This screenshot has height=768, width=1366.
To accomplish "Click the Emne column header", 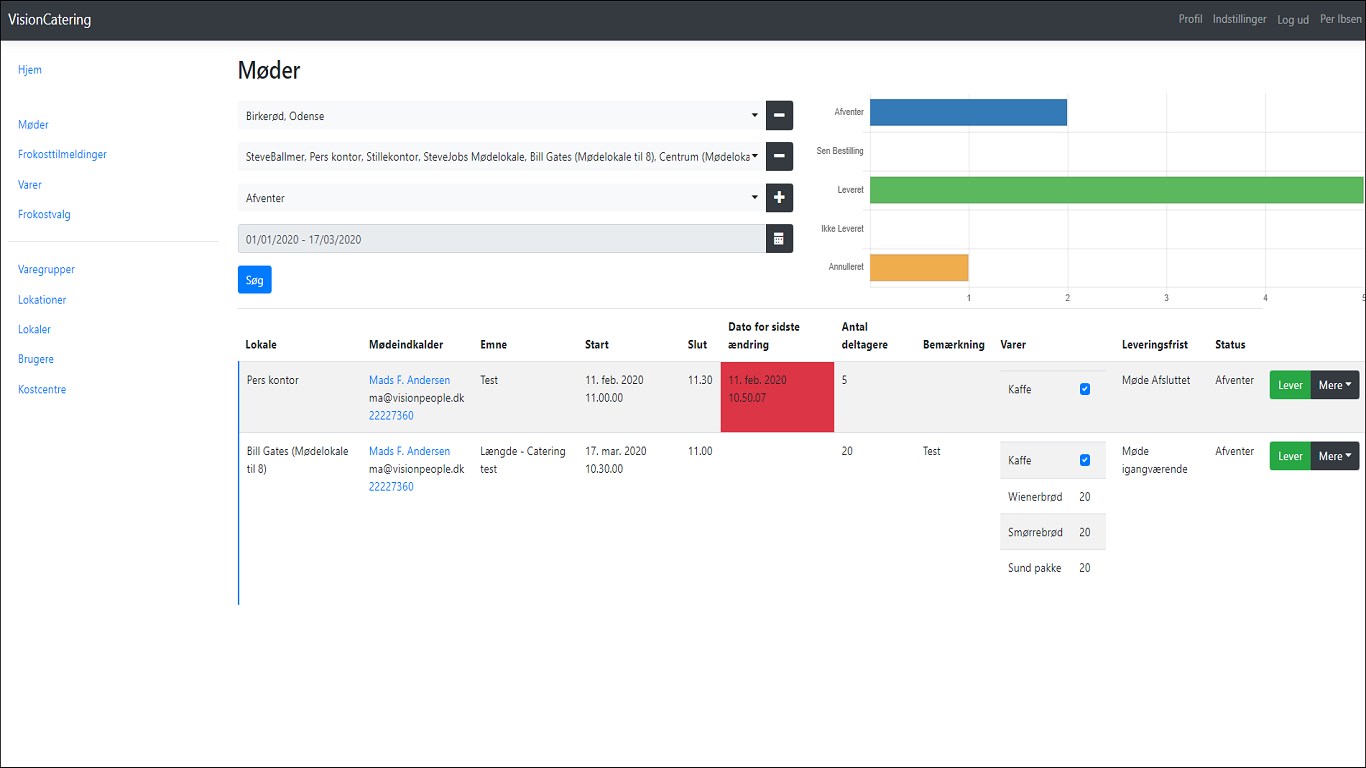I will click(x=493, y=345).
